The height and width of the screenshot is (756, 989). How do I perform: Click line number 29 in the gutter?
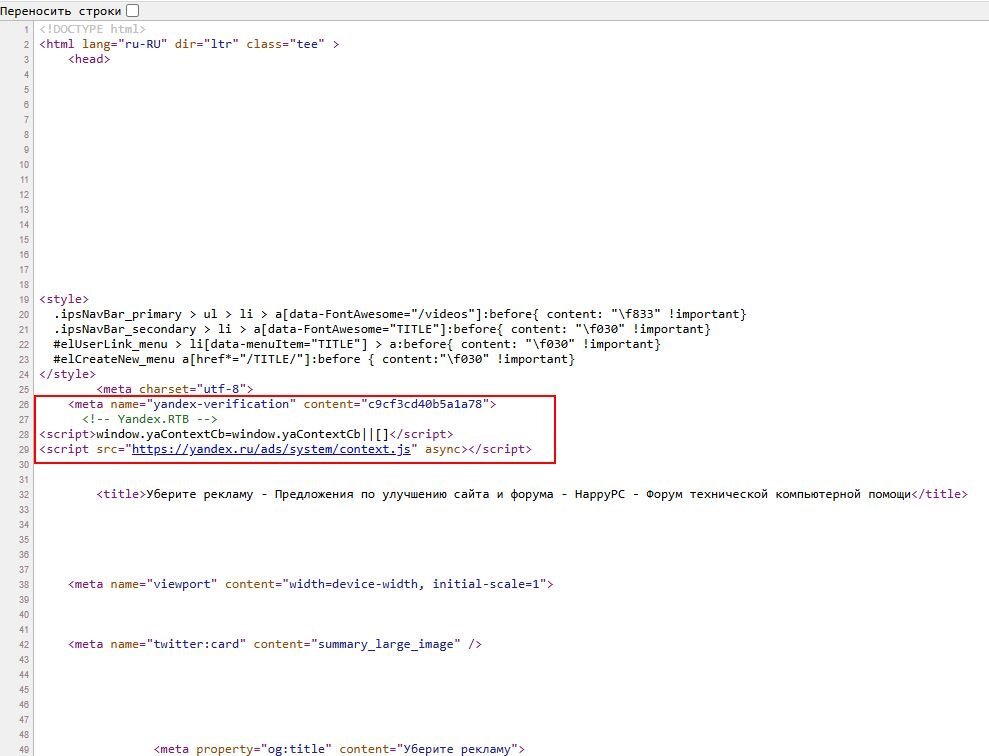click(x=24, y=450)
